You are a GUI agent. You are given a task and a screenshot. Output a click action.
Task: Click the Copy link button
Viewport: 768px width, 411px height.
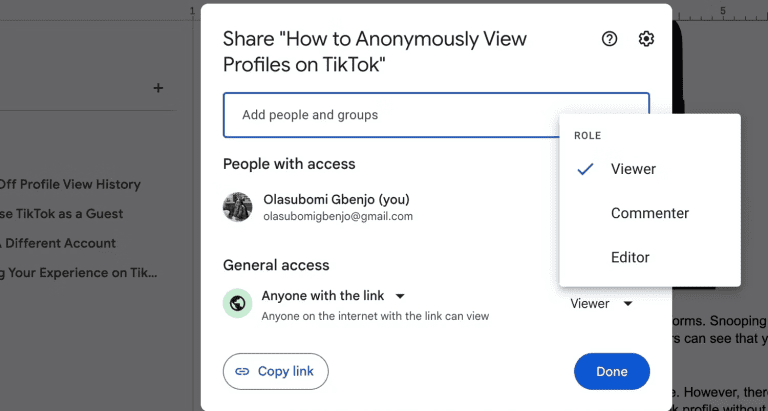(276, 371)
